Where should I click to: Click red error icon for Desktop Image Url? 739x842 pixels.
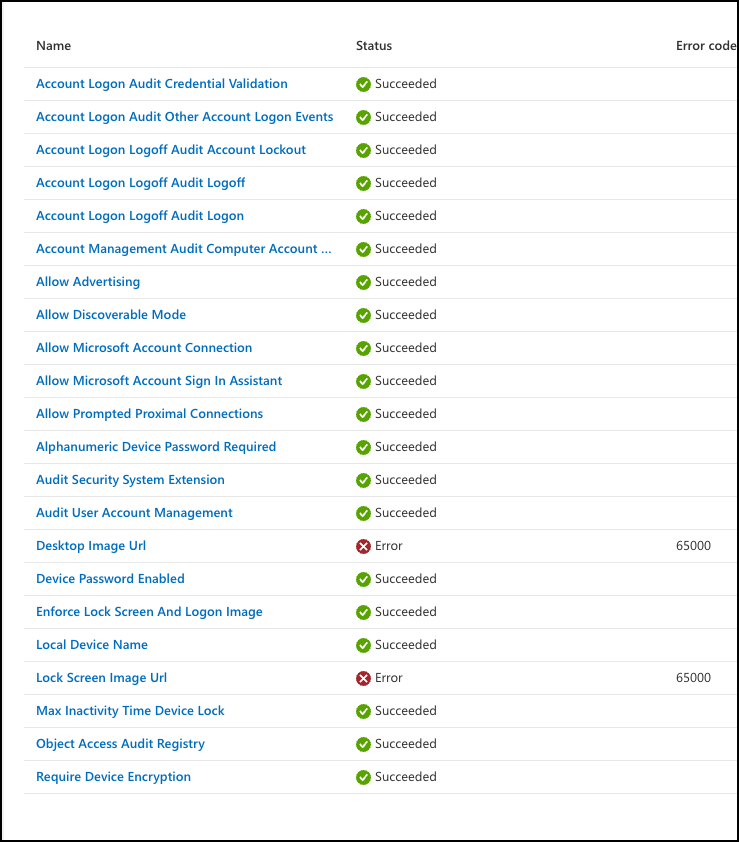(x=364, y=547)
